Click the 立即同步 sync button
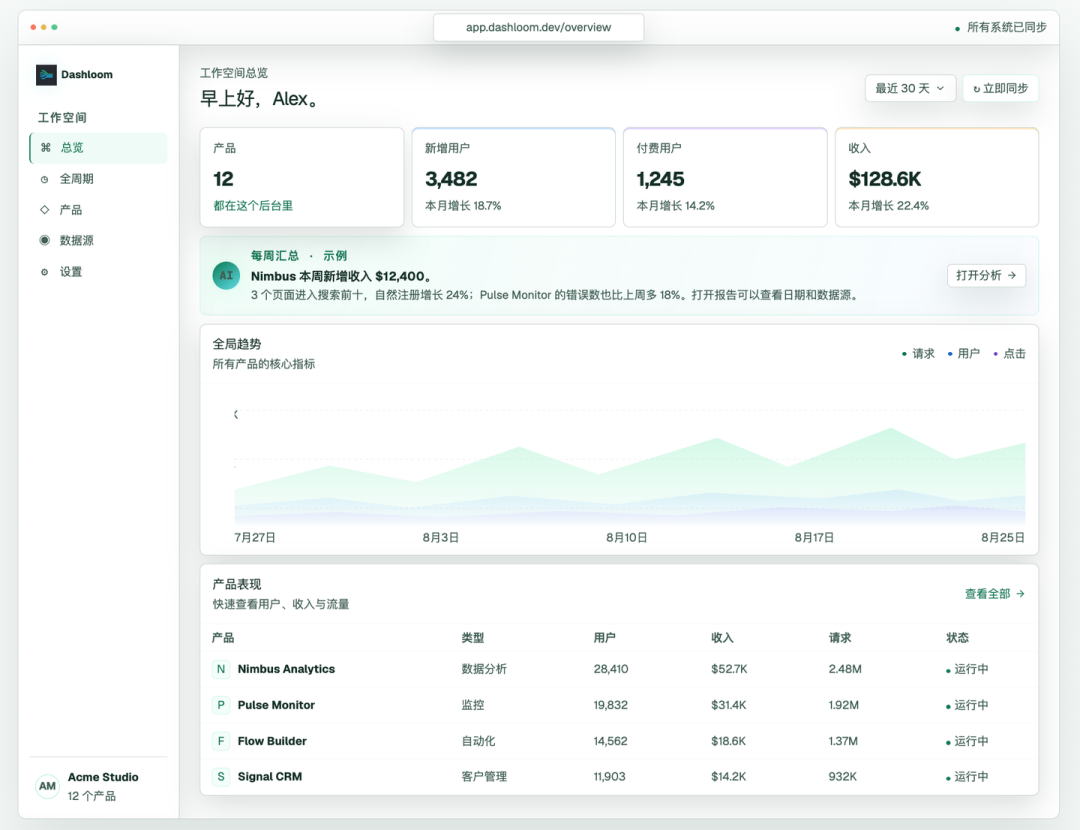Image resolution: width=1080 pixels, height=830 pixels. pos(1000,88)
